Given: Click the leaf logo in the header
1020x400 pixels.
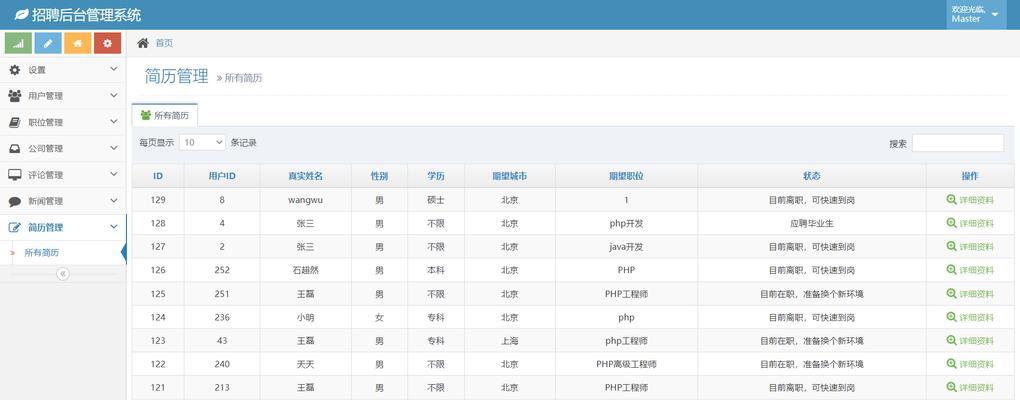Looking at the screenshot, I should tap(21, 14).
